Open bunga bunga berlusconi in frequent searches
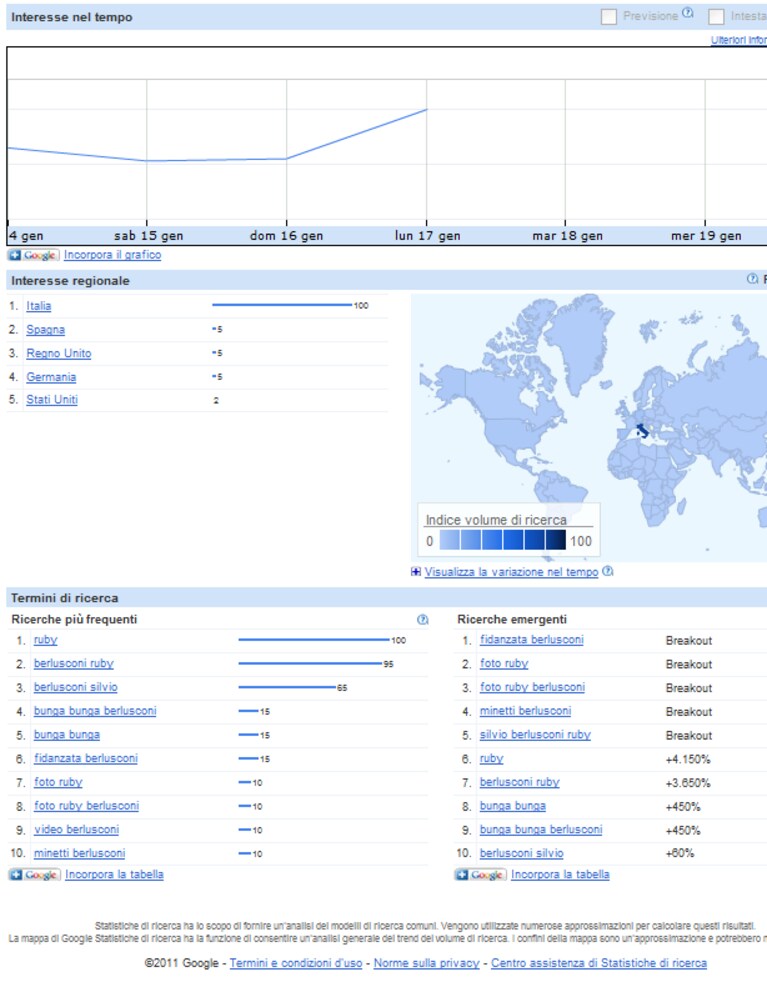This screenshot has width=767, height=982. (x=95, y=711)
